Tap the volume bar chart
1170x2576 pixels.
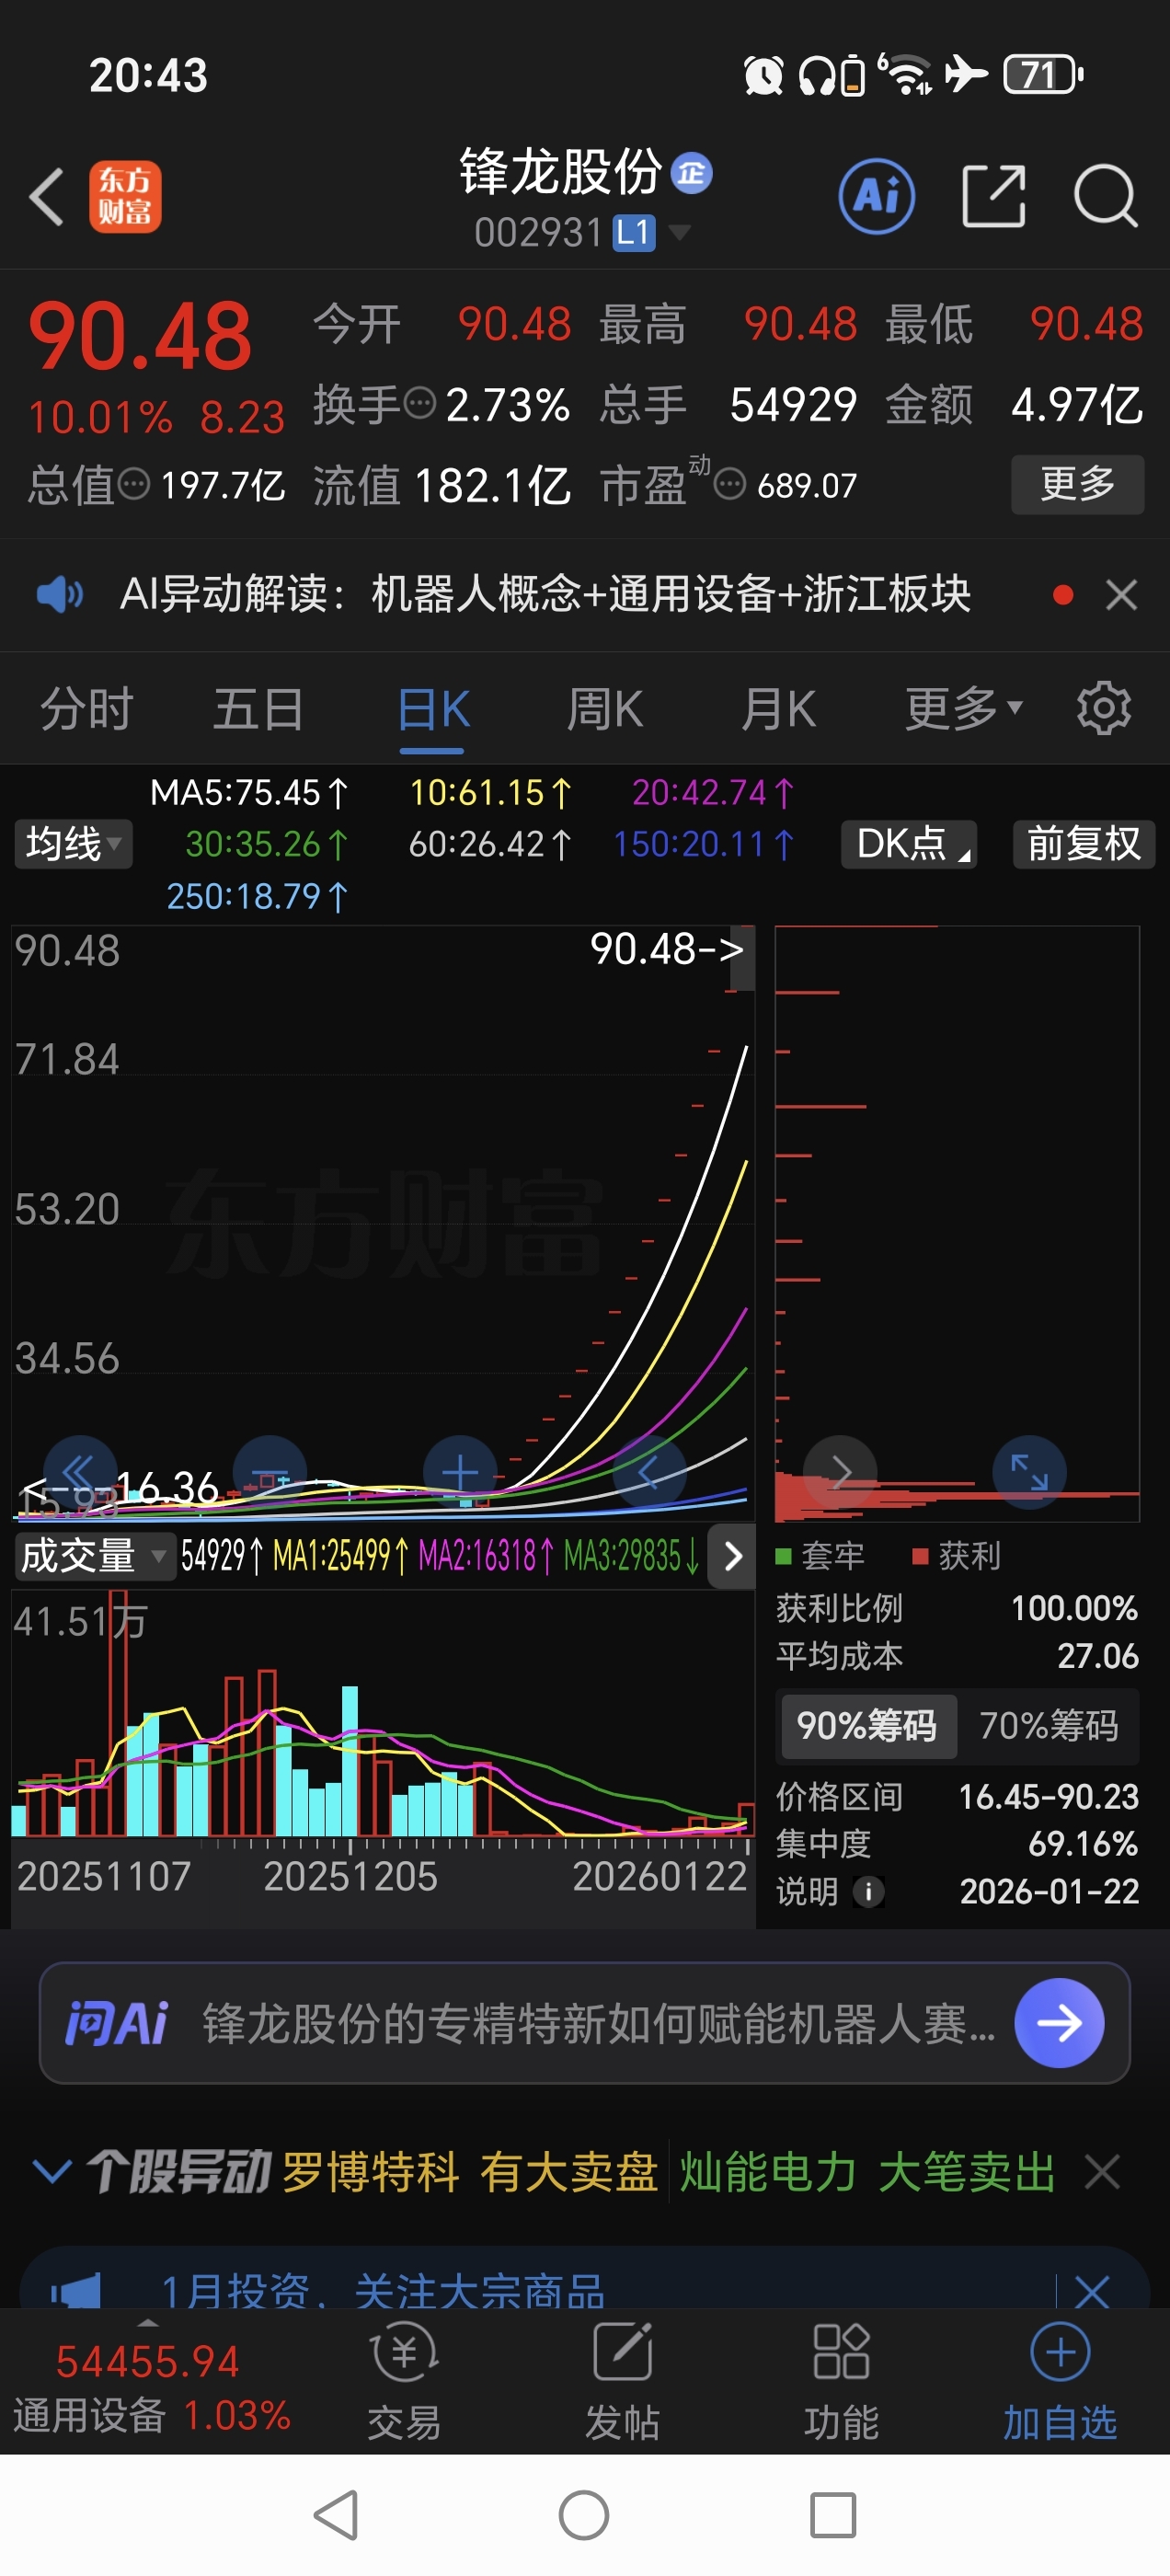(x=383, y=1714)
